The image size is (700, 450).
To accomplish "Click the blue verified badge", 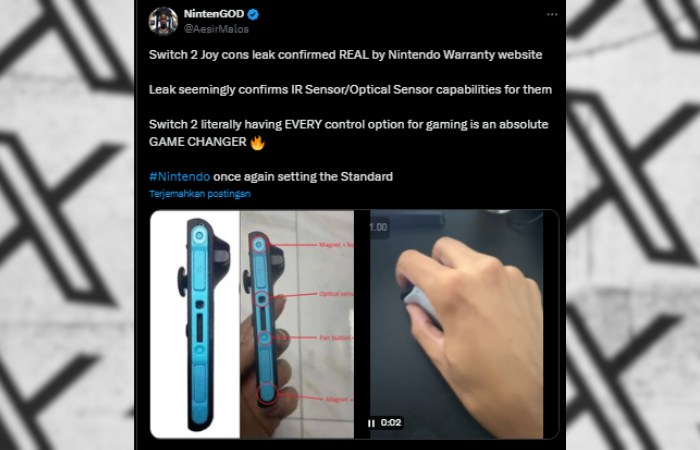I will 253,14.
